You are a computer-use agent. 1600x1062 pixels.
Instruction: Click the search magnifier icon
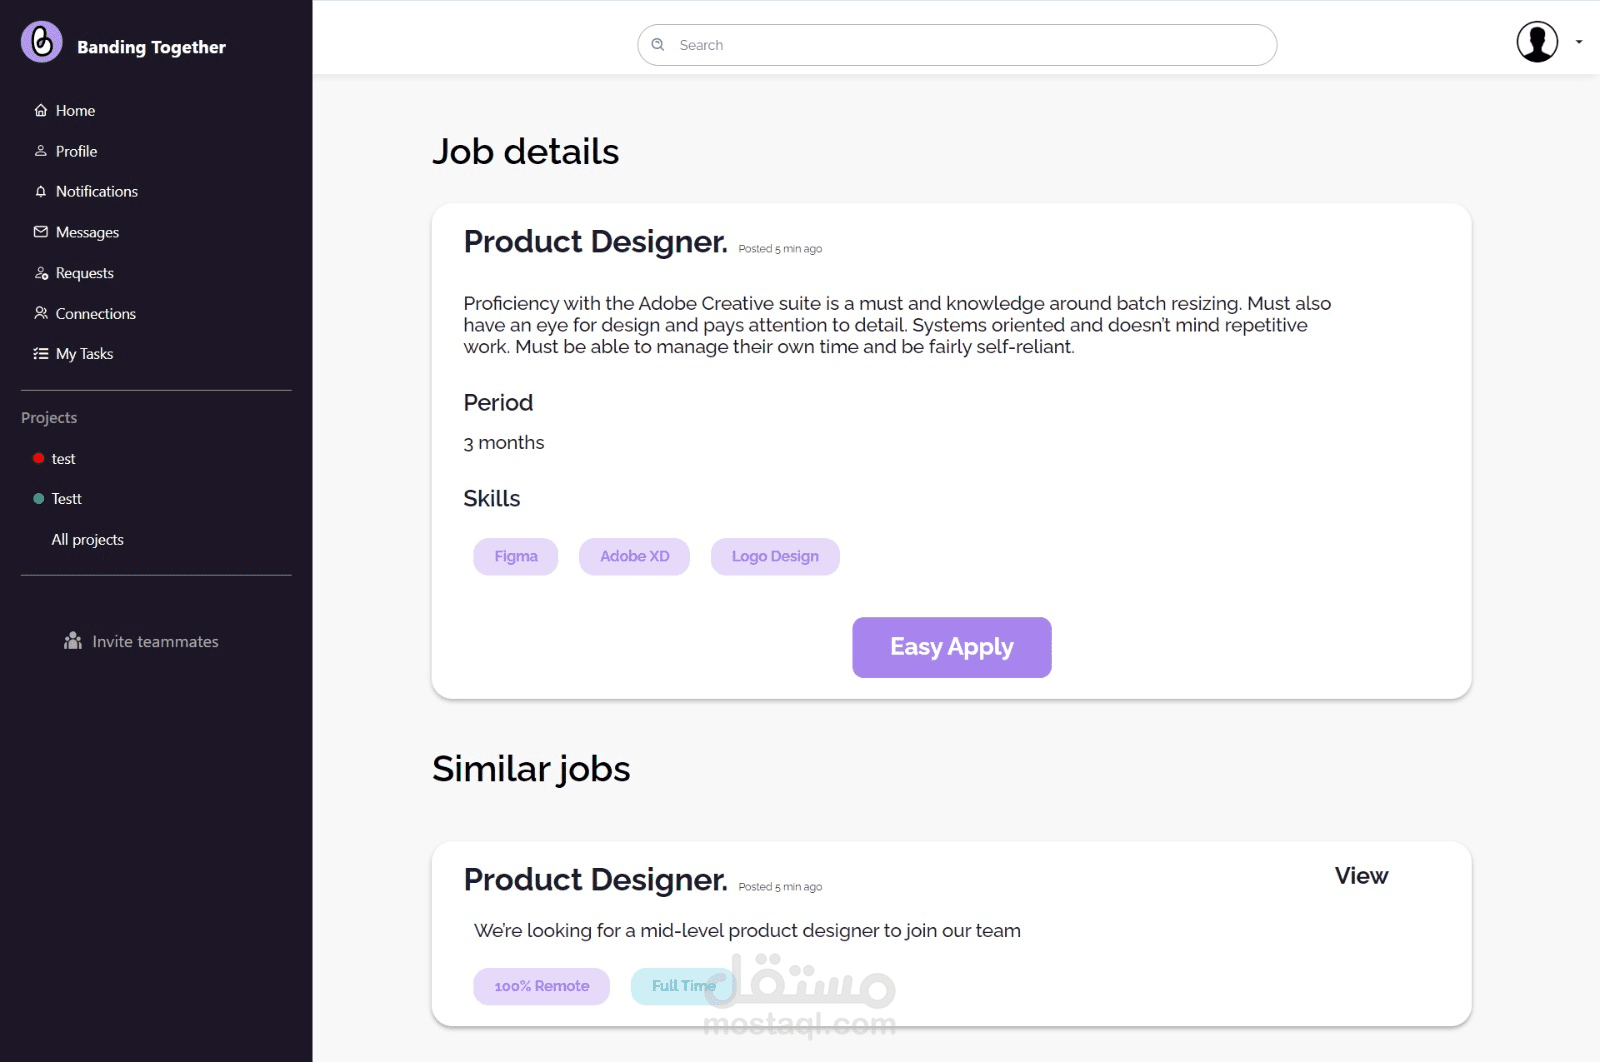pos(658,45)
